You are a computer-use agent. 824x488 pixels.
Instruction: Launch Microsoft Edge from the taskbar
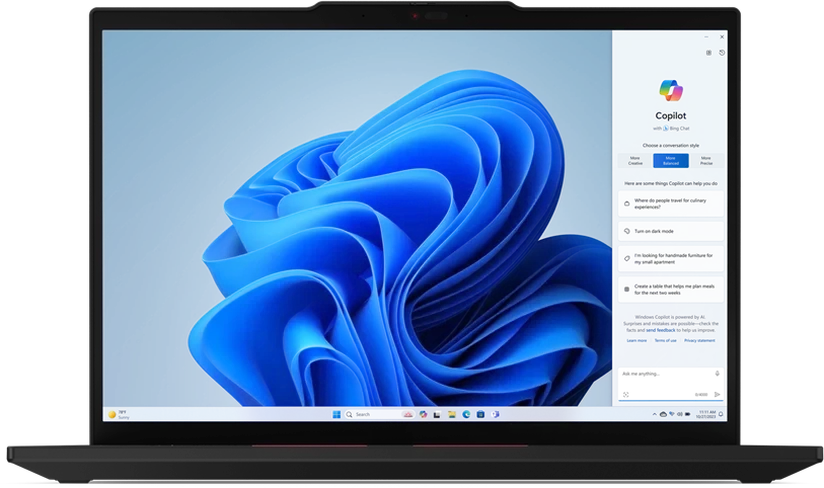[466, 414]
